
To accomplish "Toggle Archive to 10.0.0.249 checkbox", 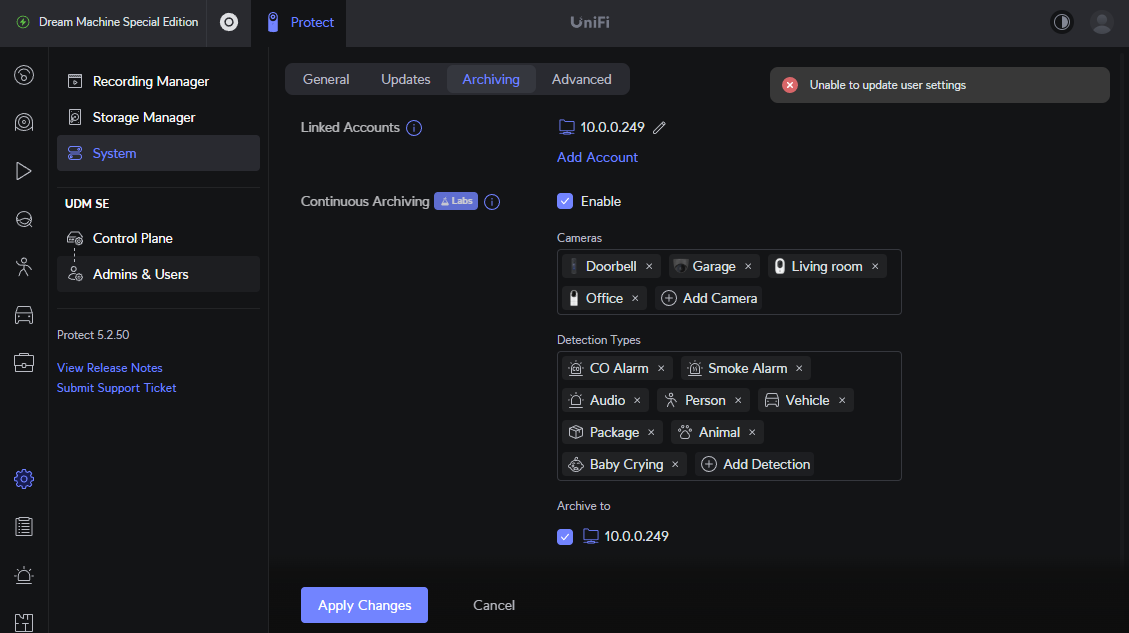I will tap(565, 537).
